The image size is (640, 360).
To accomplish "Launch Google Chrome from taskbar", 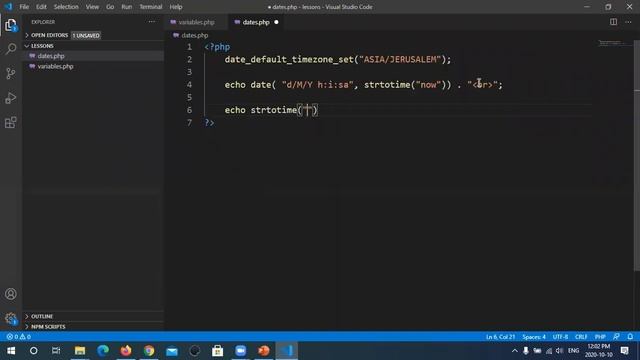I will coord(149,351).
